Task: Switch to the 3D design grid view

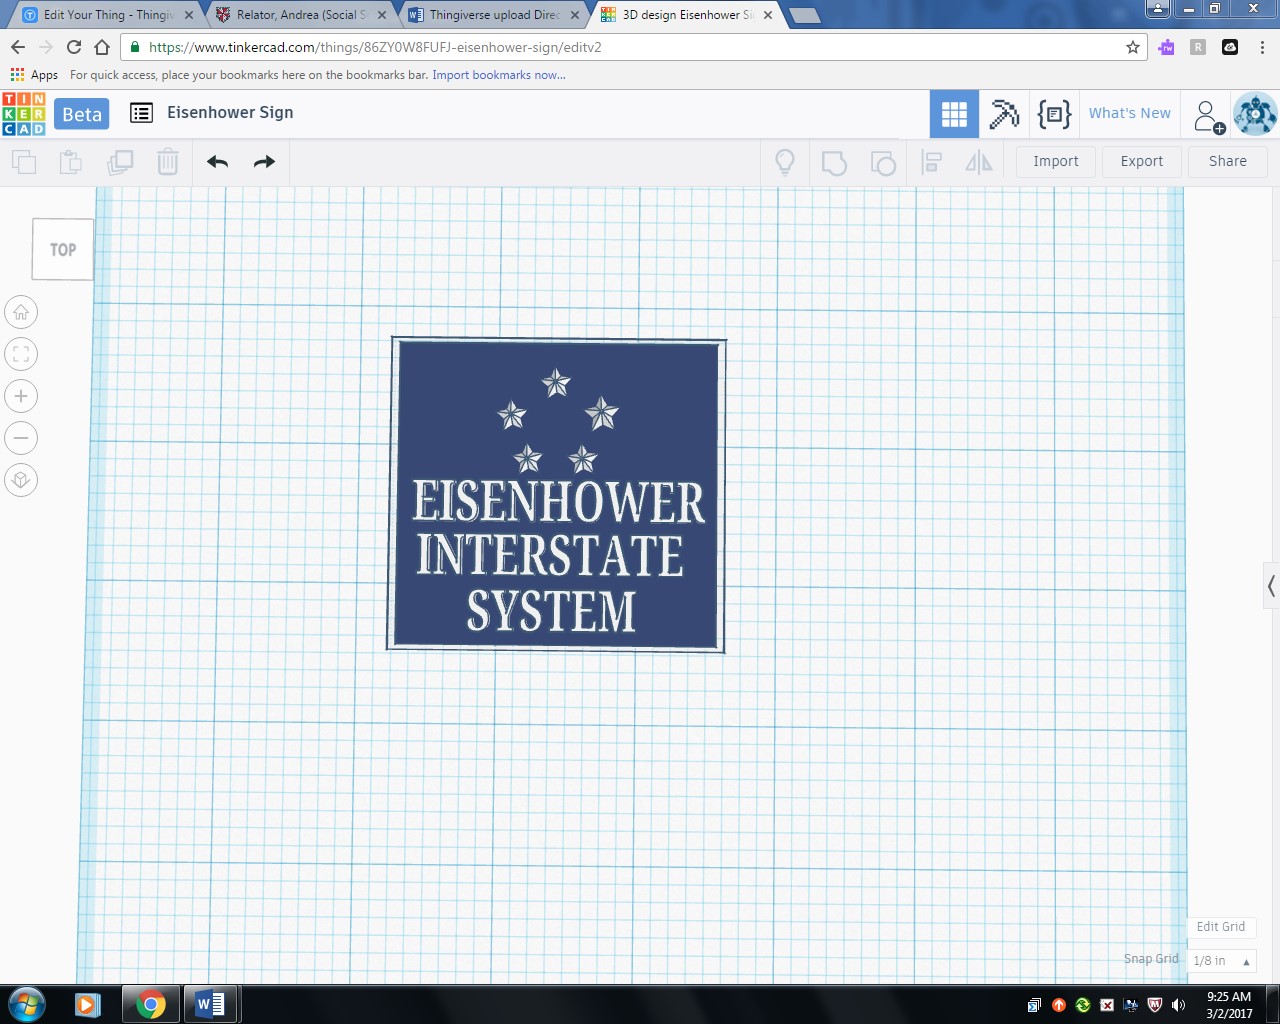Action: (954, 114)
